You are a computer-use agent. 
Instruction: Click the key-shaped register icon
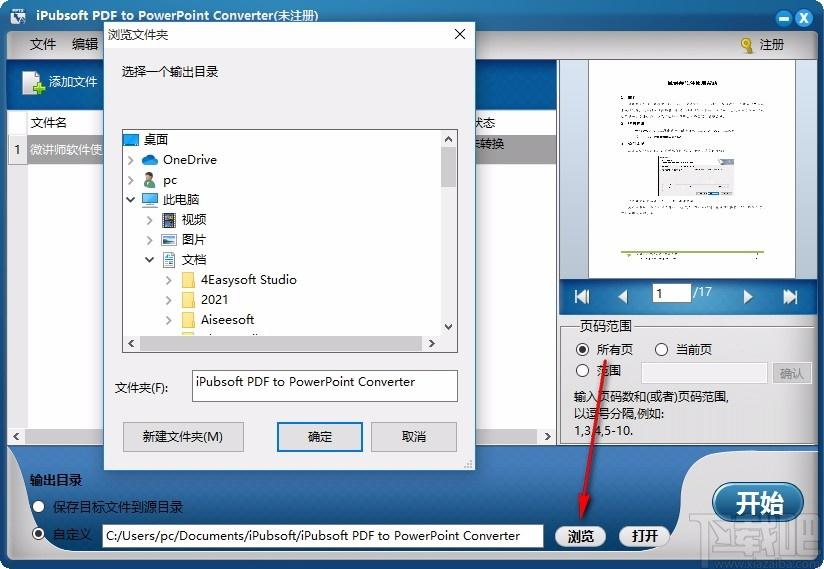coord(746,45)
